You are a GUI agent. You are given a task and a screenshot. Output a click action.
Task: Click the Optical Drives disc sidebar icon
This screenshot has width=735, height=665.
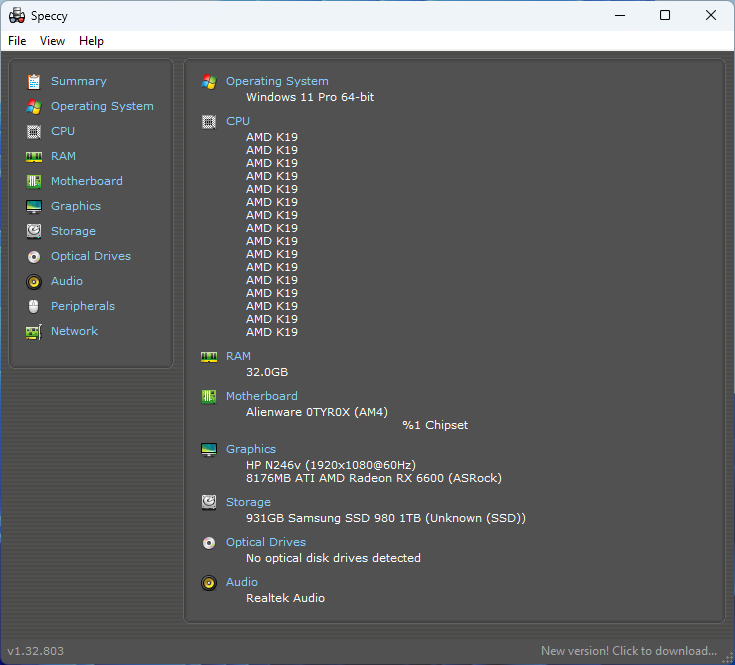(x=34, y=256)
